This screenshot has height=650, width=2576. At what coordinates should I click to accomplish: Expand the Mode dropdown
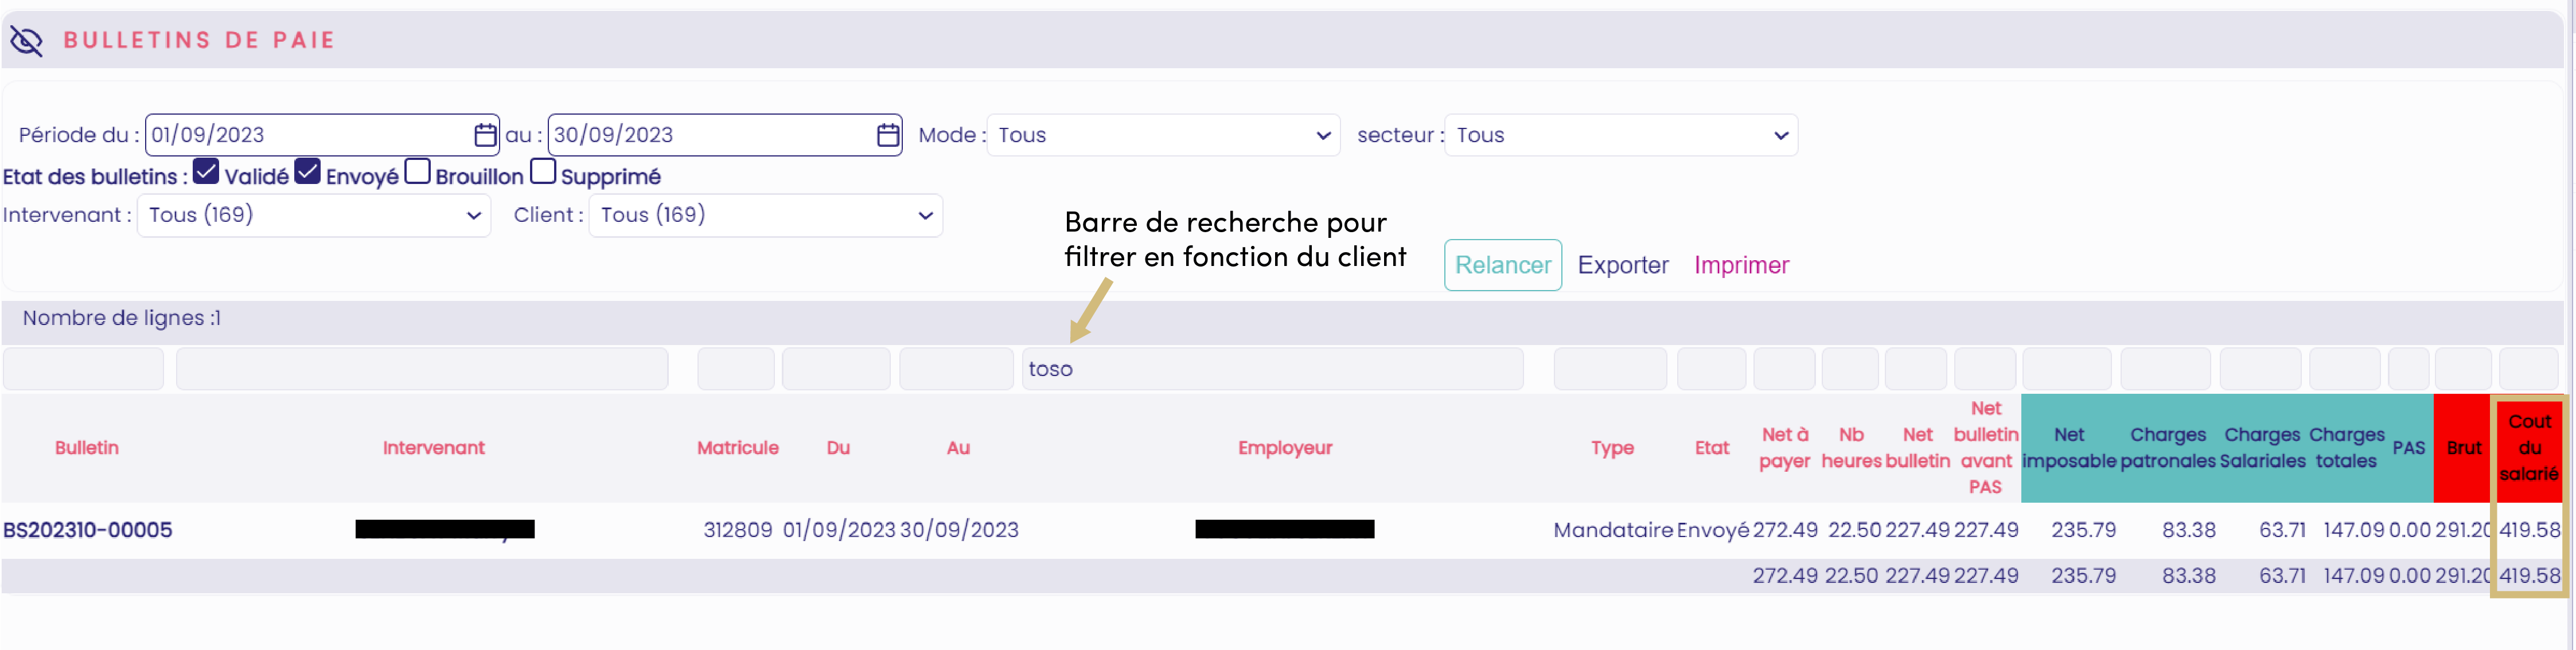(x=1164, y=135)
